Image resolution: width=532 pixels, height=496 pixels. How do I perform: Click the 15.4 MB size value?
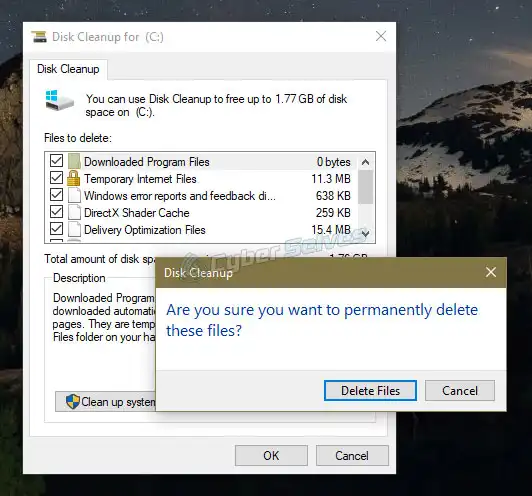[x=331, y=230]
